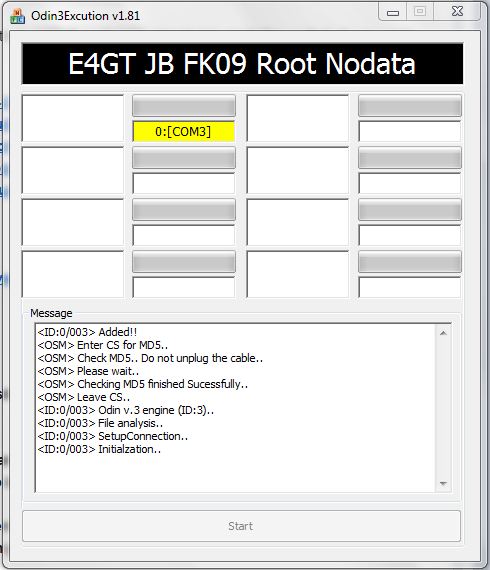This screenshot has width=490, height=570.
Task: Click the top-left empty status box
Action: (73, 118)
